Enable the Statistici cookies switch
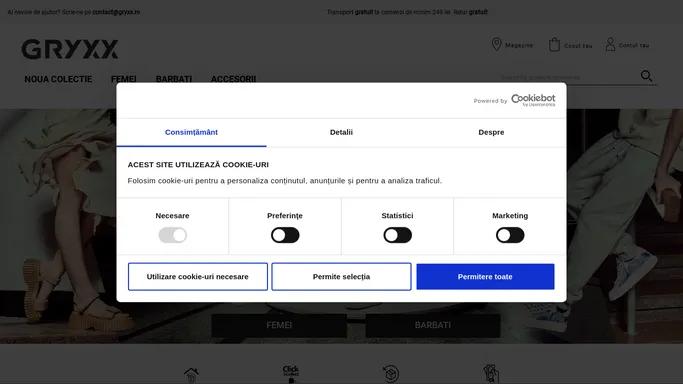This screenshot has height=384, width=683. tap(397, 235)
